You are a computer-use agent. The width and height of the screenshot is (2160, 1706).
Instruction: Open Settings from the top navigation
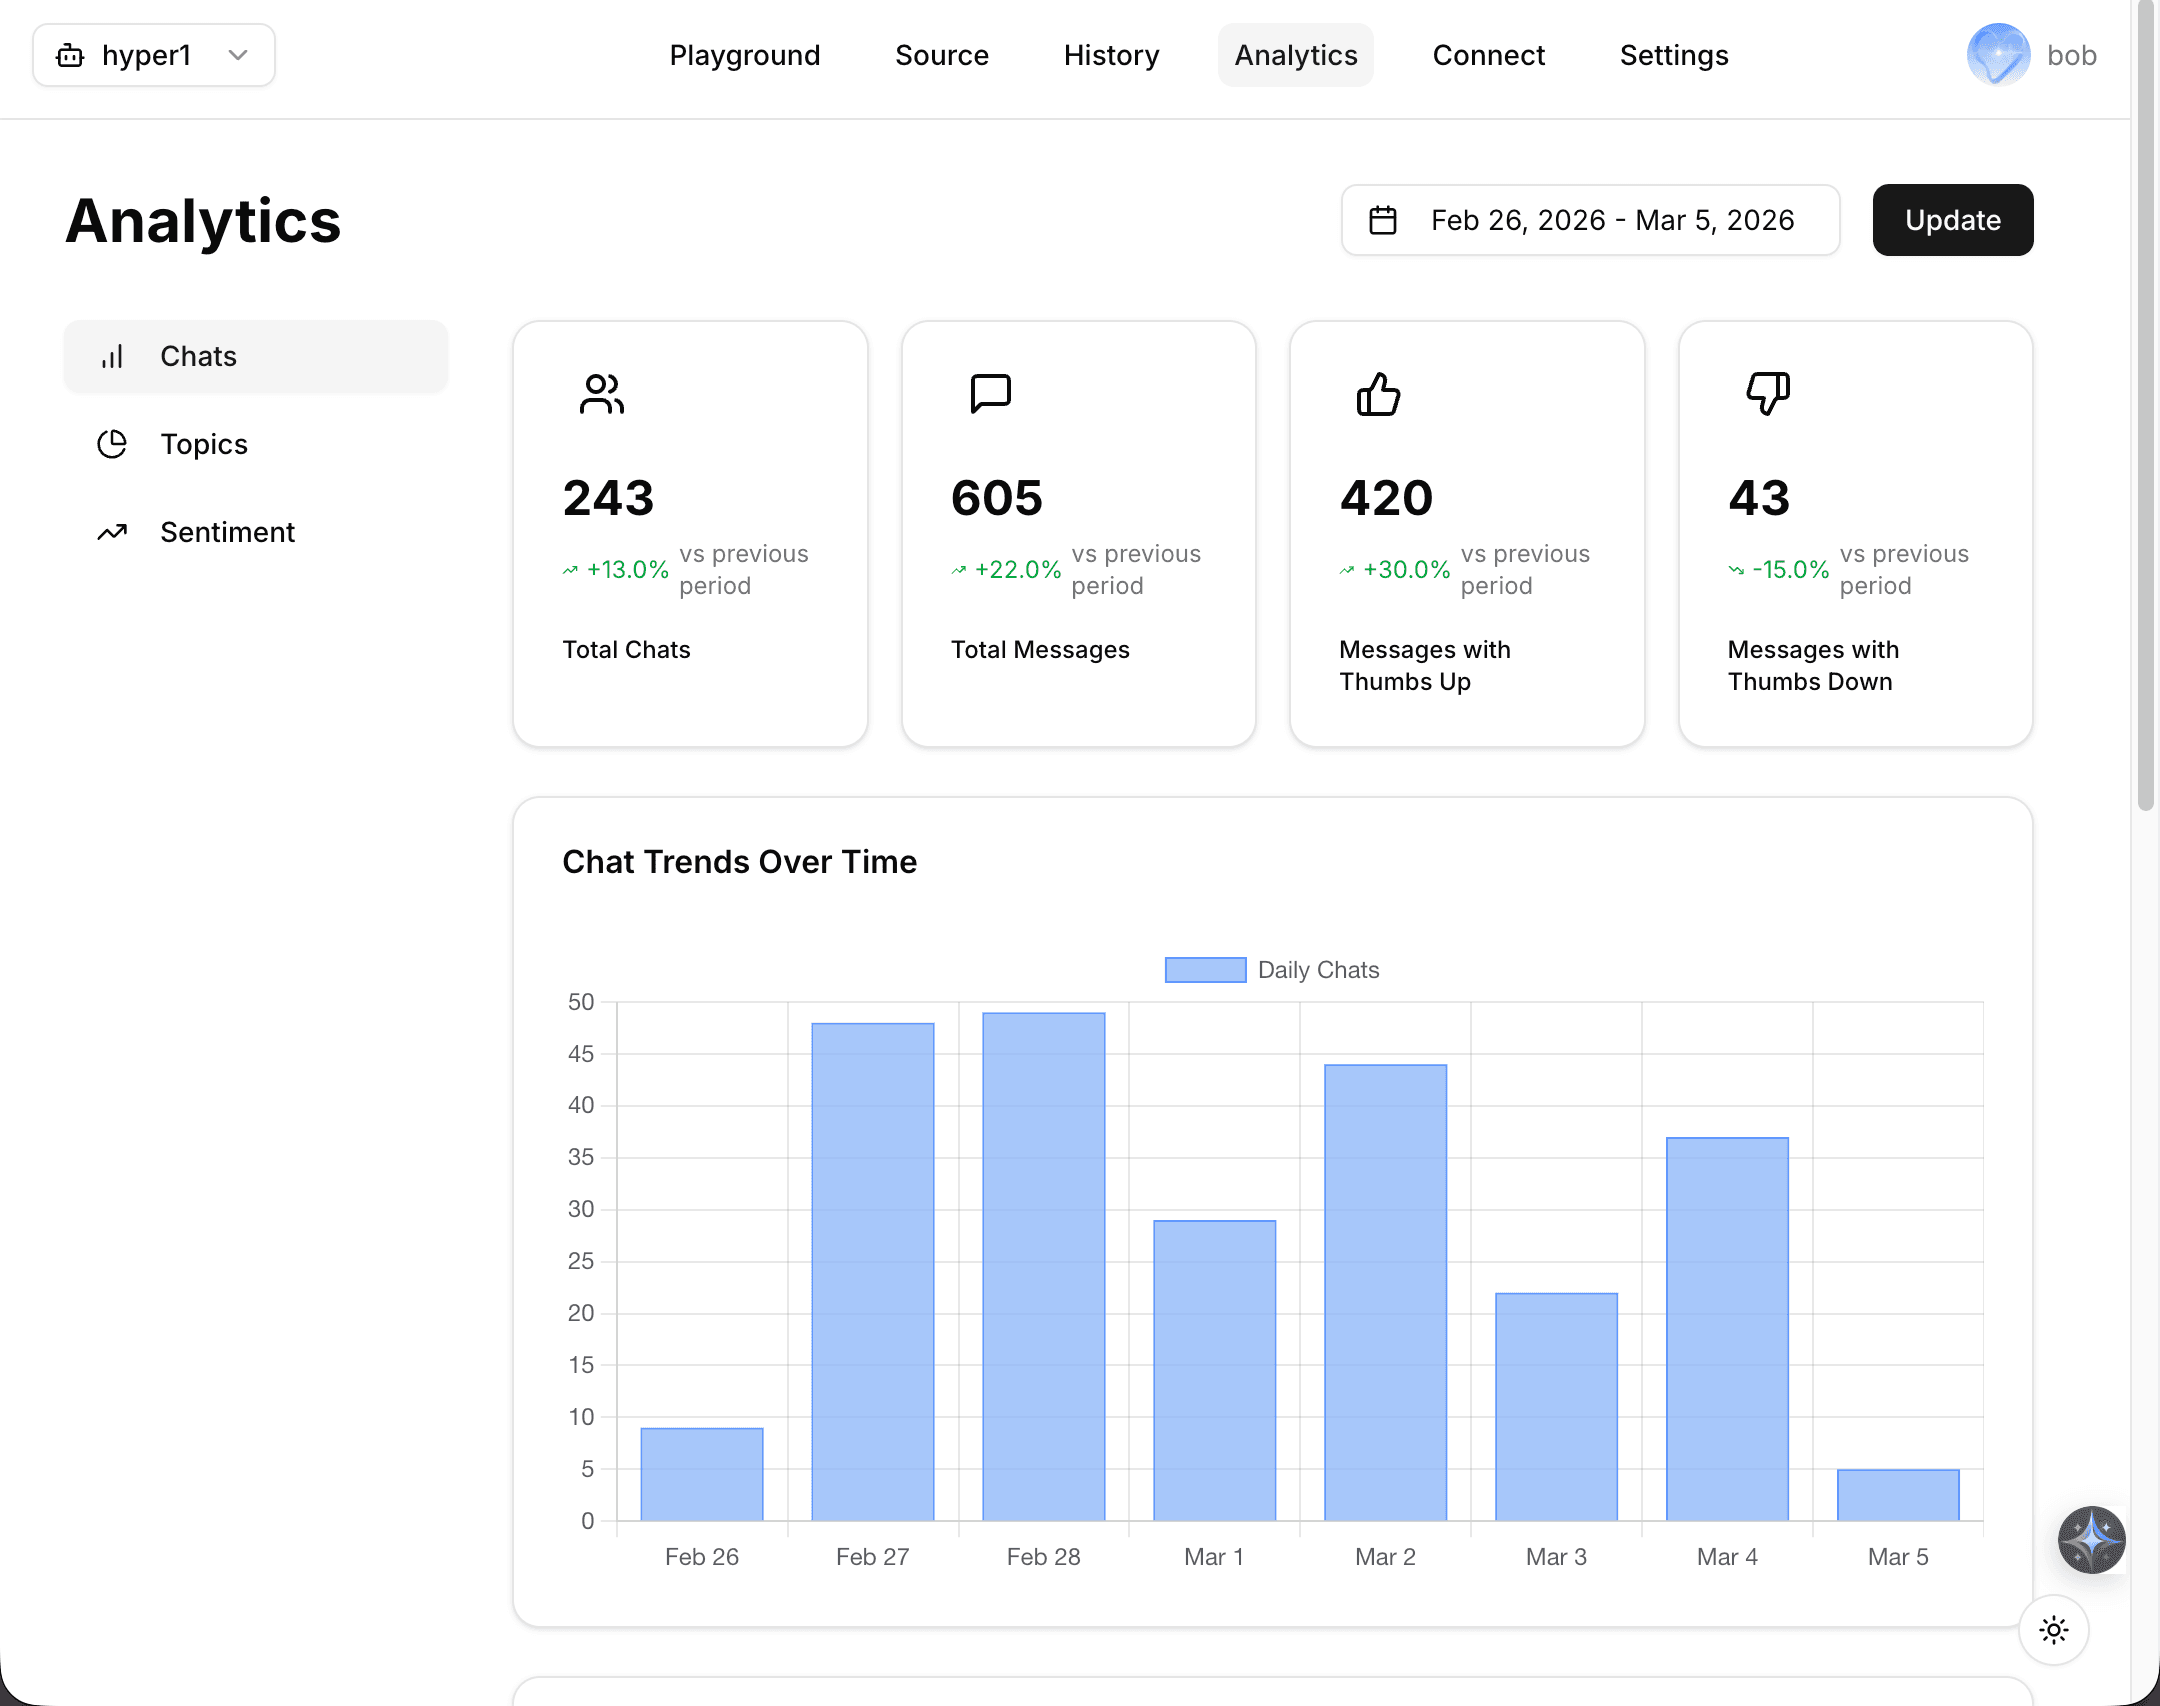[1674, 55]
